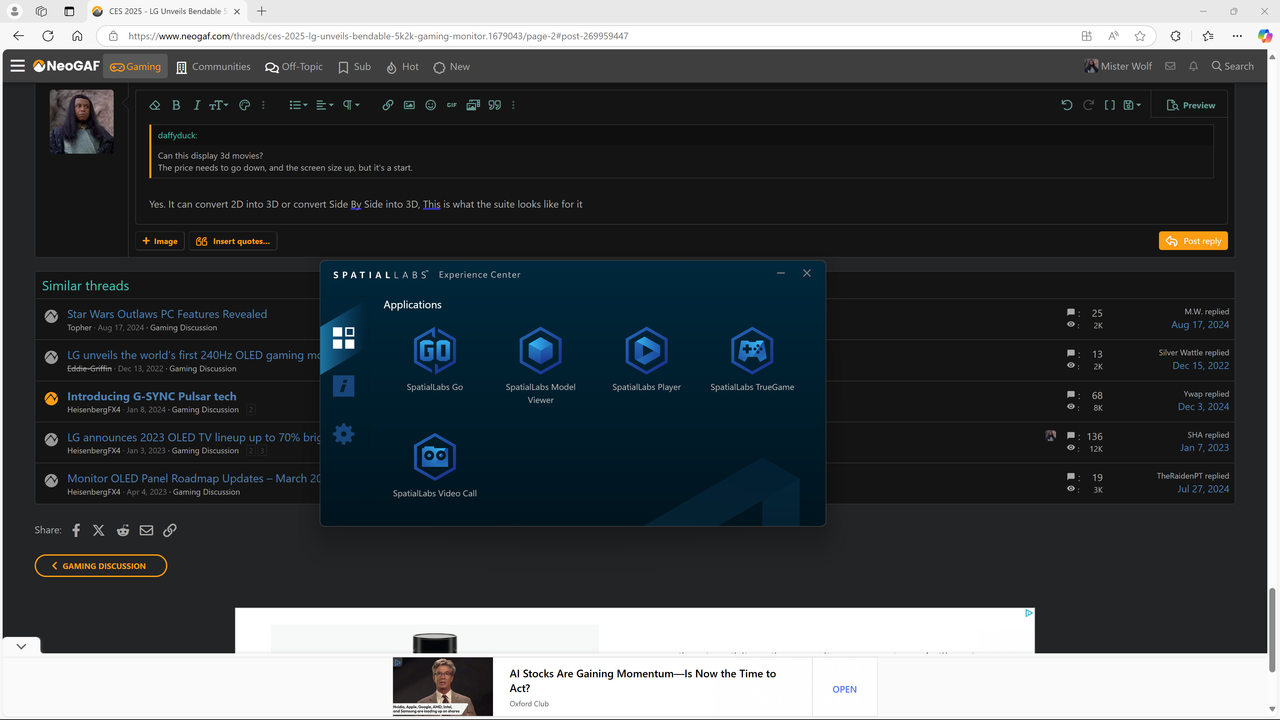
Task: Click the browser address bar
Action: 590,36
